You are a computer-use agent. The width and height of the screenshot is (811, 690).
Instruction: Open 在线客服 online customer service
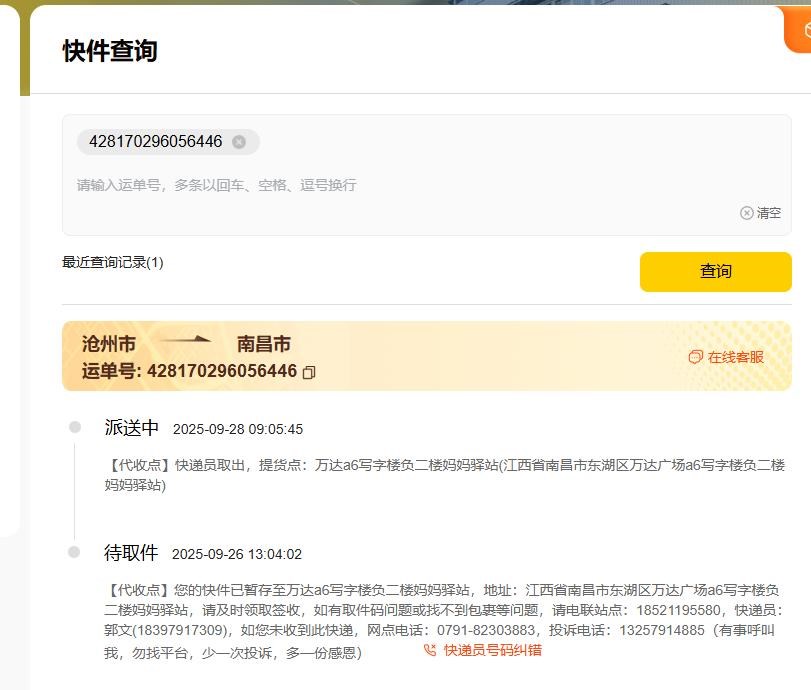(x=727, y=357)
